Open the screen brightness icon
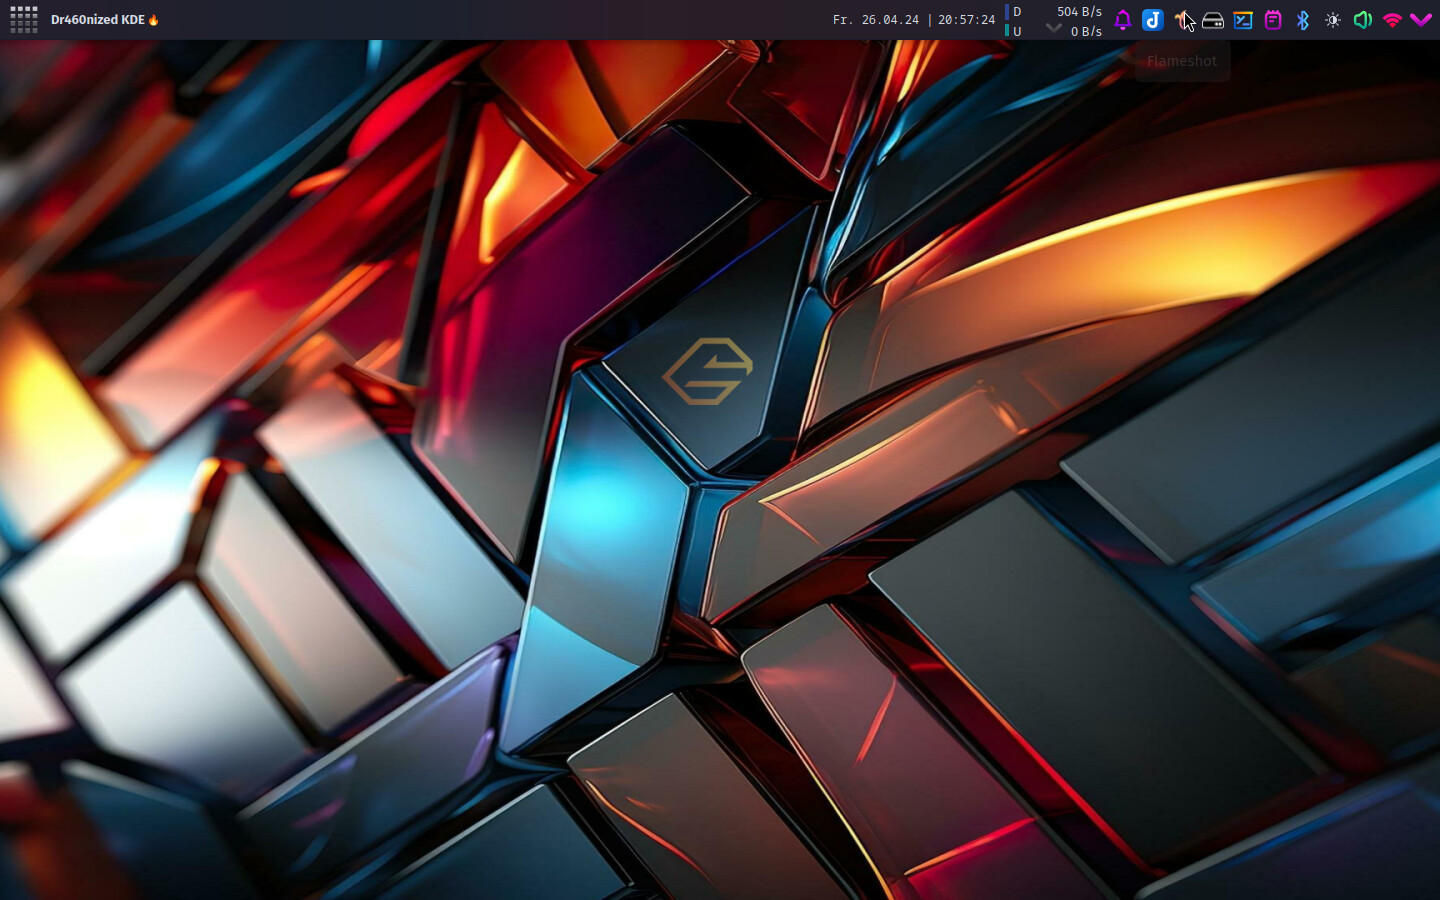The width and height of the screenshot is (1440, 900). (x=1333, y=20)
